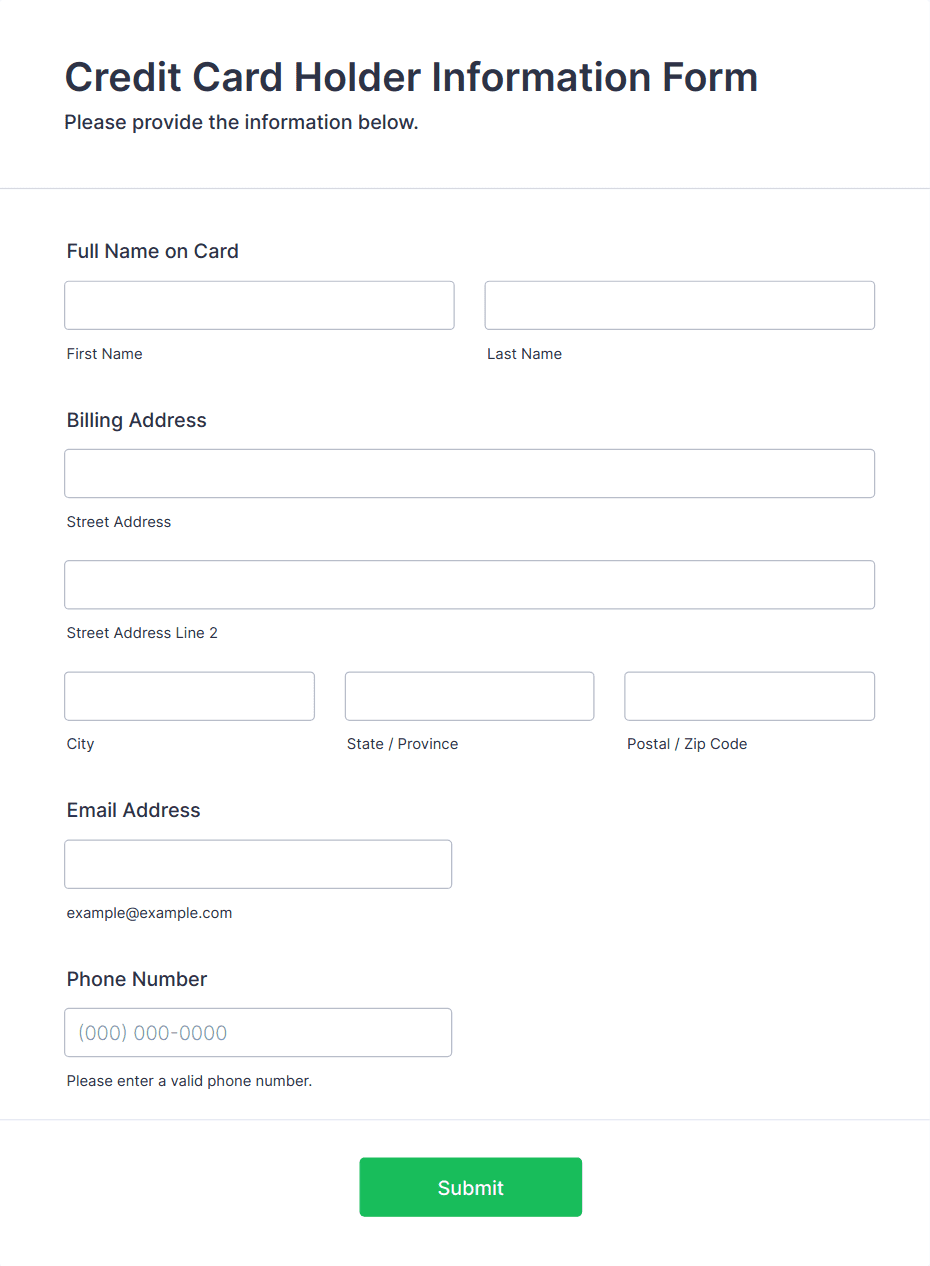930x1266 pixels.
Task: Click the First Name input field
Action: point(259,305)
